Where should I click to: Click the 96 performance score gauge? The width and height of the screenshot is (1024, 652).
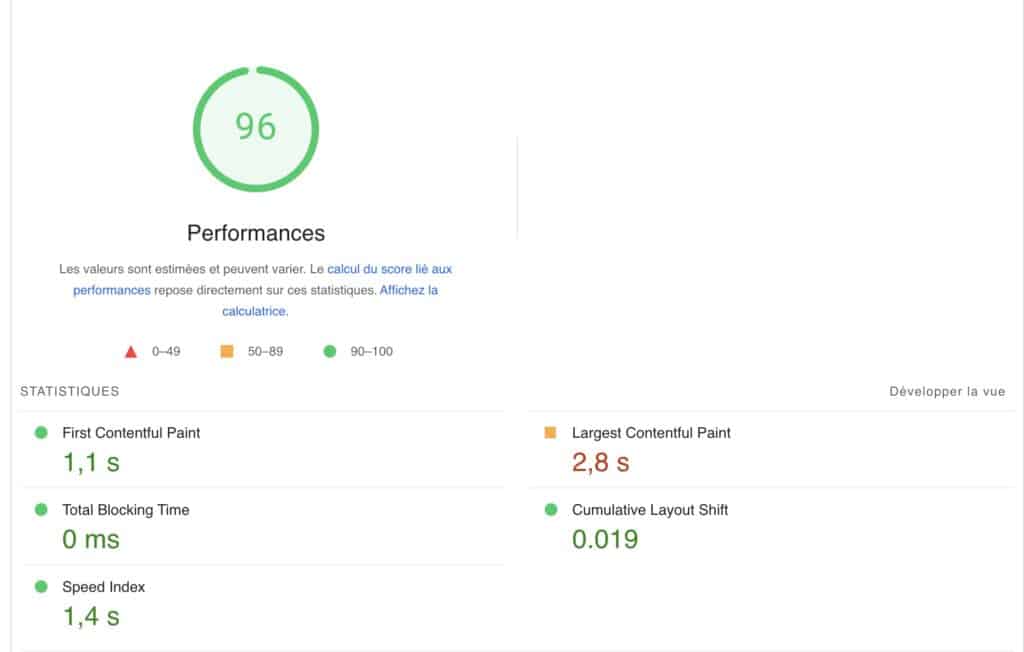pos(255,128)
